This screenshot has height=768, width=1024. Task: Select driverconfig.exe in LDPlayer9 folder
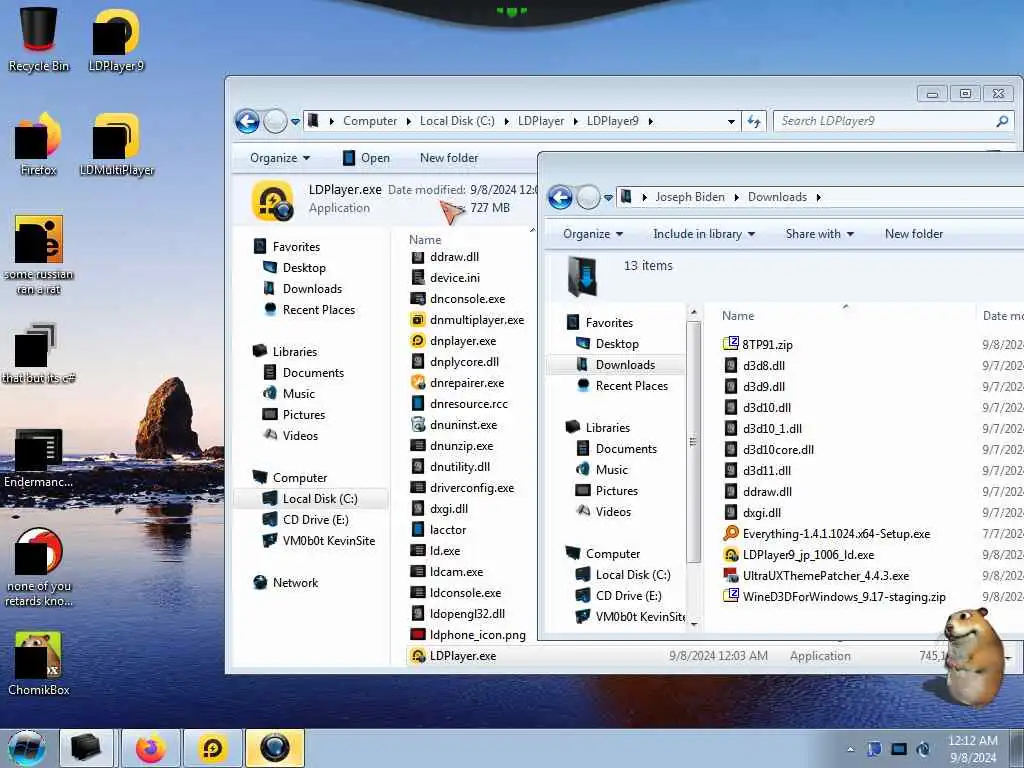coord(462,488)
